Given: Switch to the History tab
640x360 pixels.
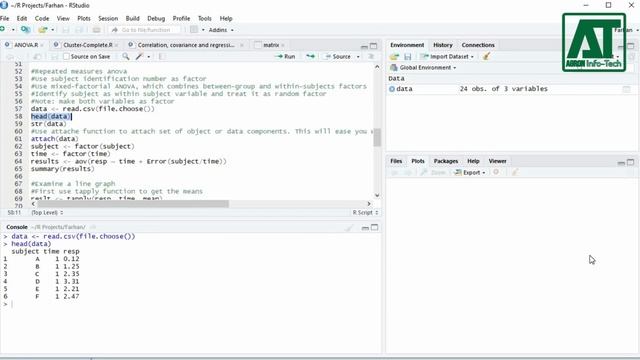Looking at the screenshot, I should (443, 45).
